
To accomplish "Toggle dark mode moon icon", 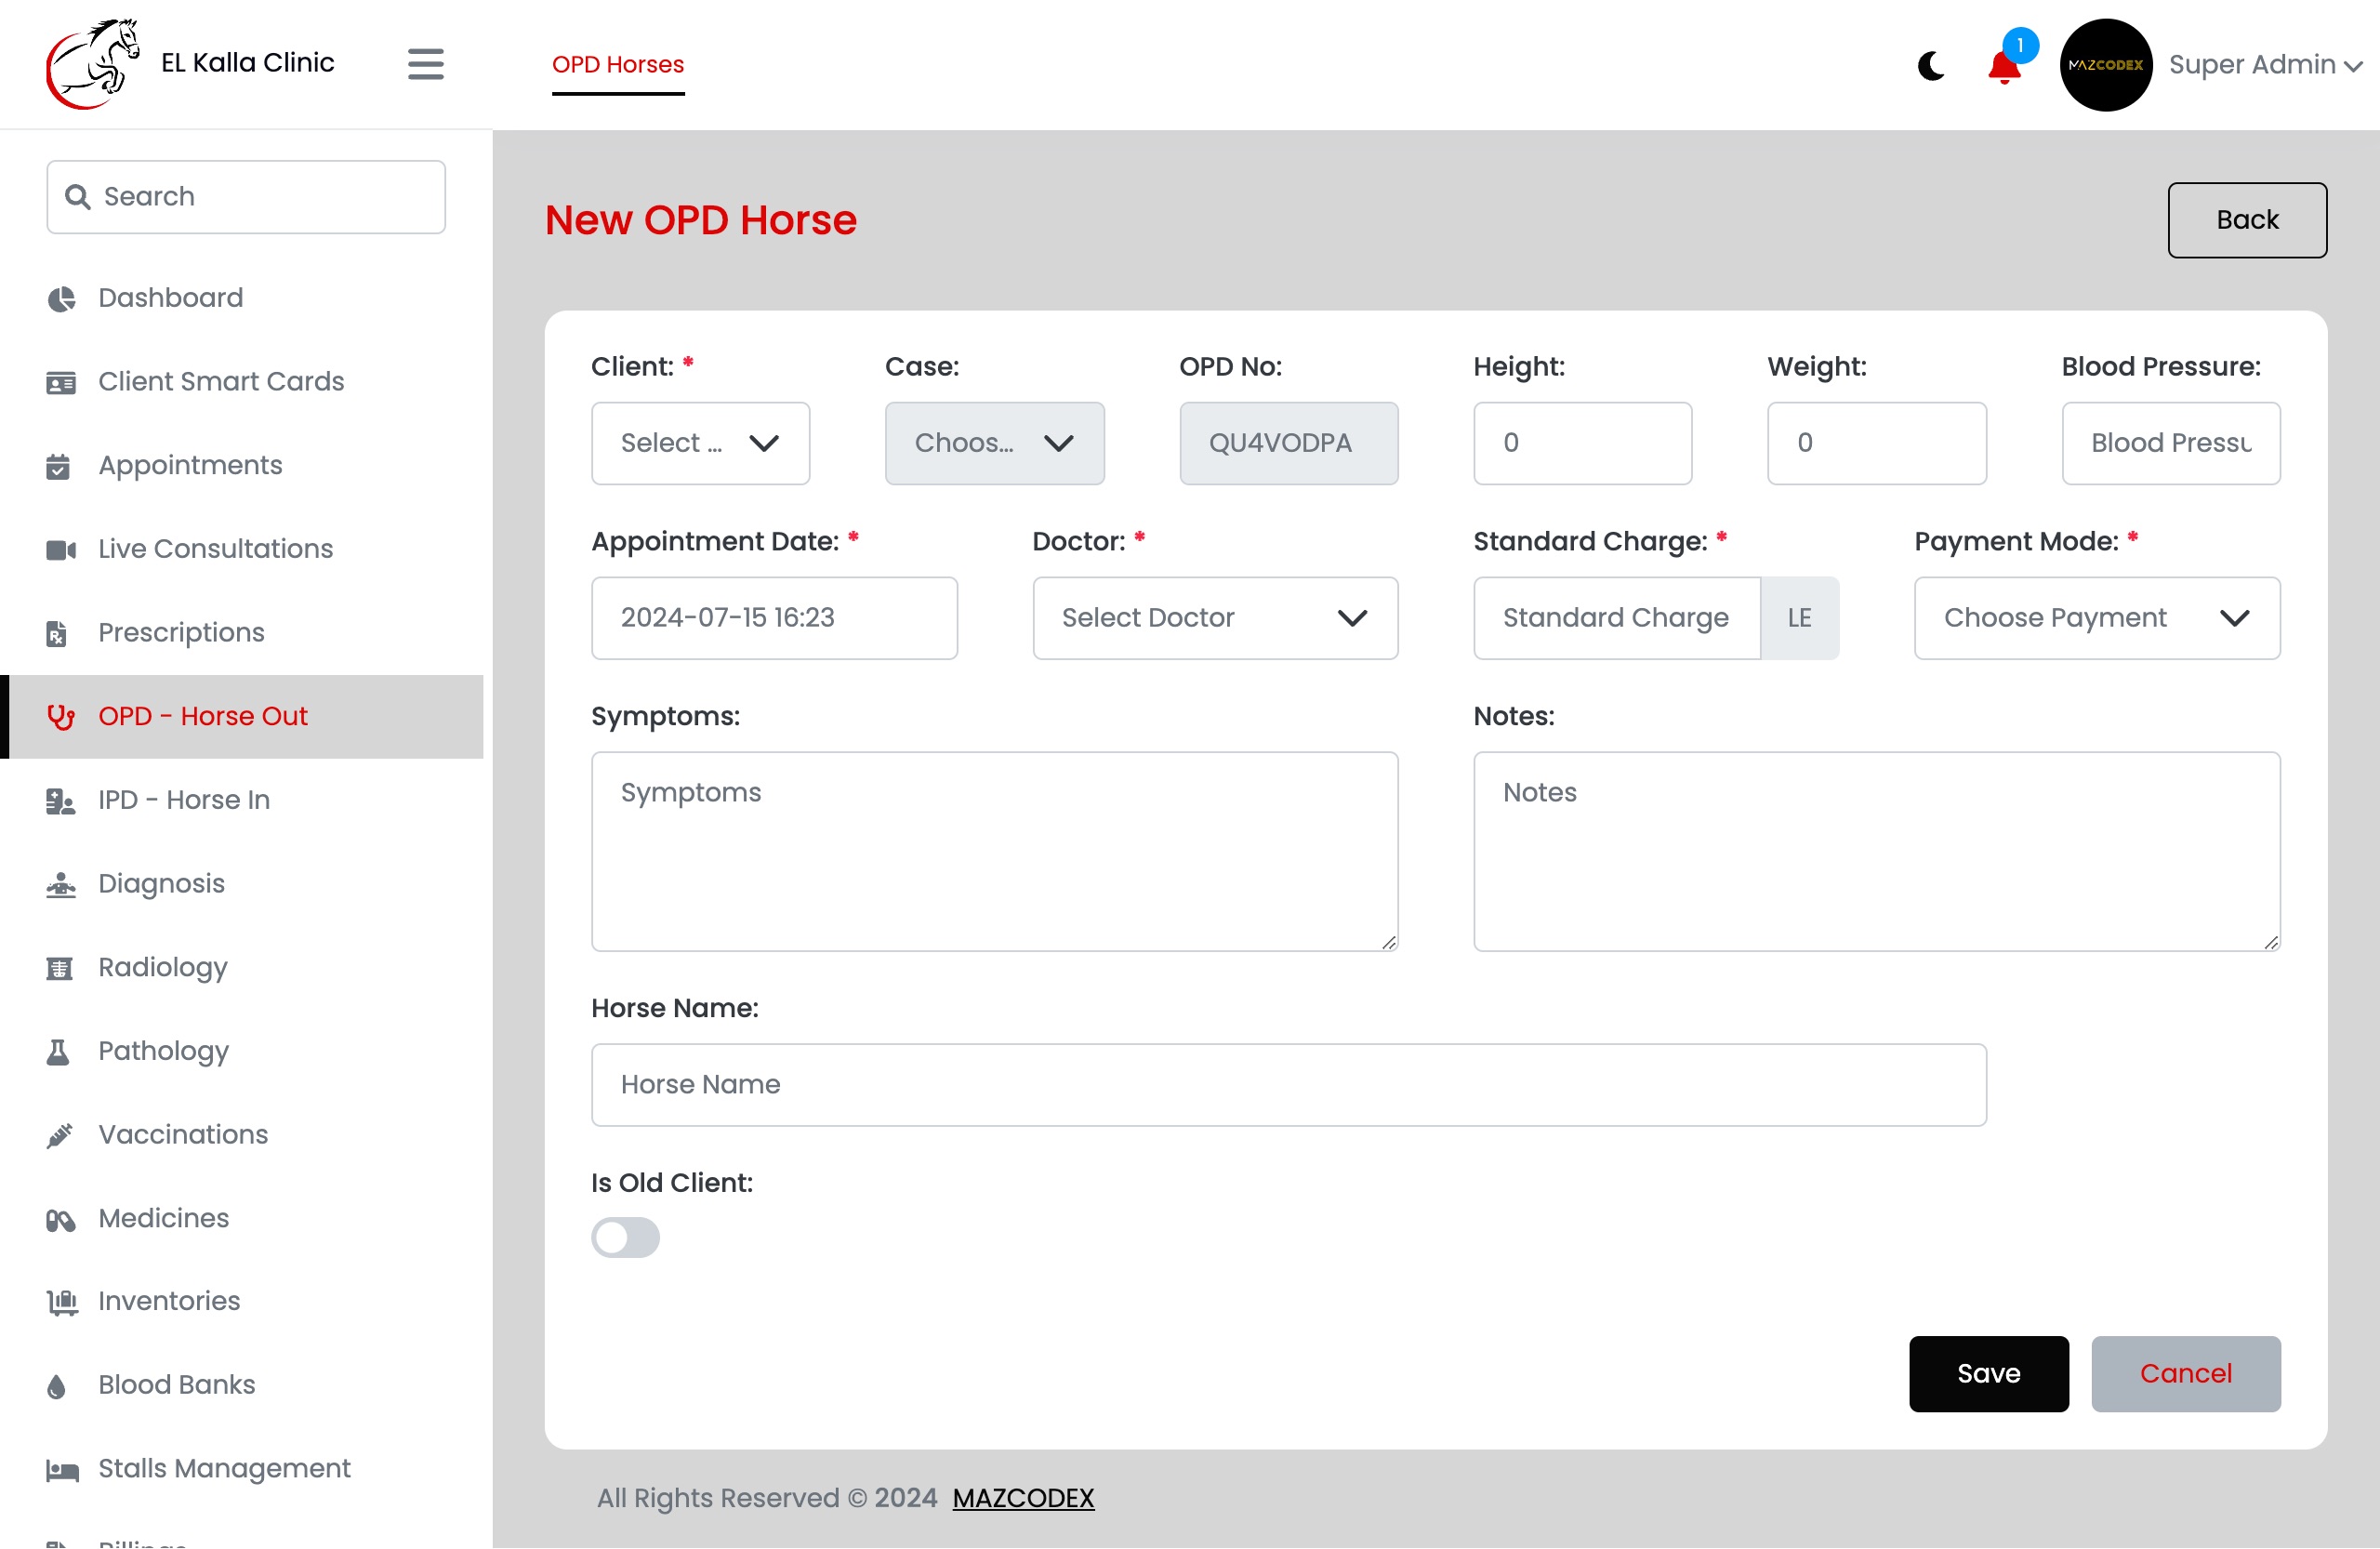I will click(1930, 65).
